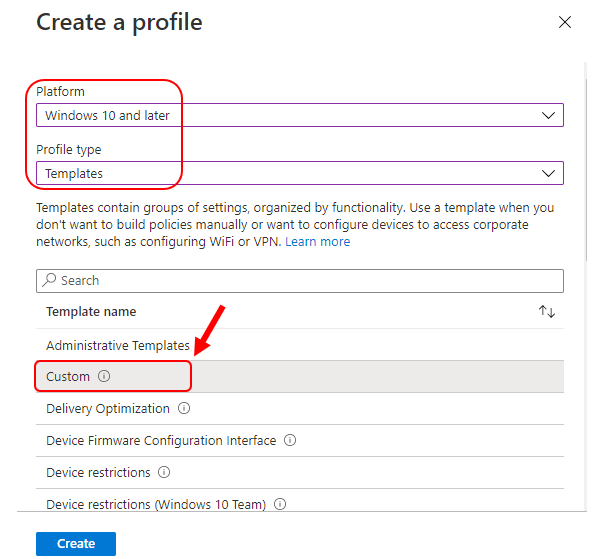The image size is (609, 559).
Task: Select Device restrictions (Windows 10 Team) template
Action: pyautogui.click(x=299, y=500)
